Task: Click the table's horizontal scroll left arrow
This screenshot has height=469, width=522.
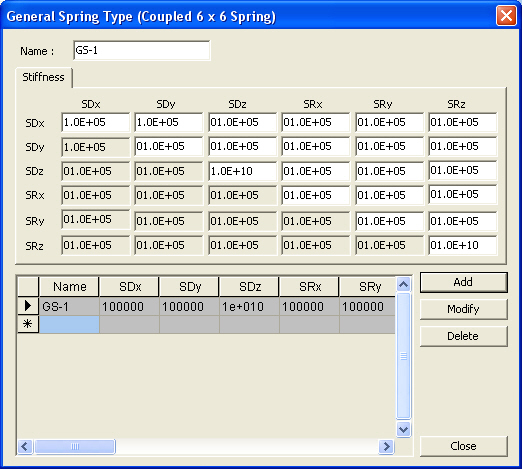Action: (25, 446)
